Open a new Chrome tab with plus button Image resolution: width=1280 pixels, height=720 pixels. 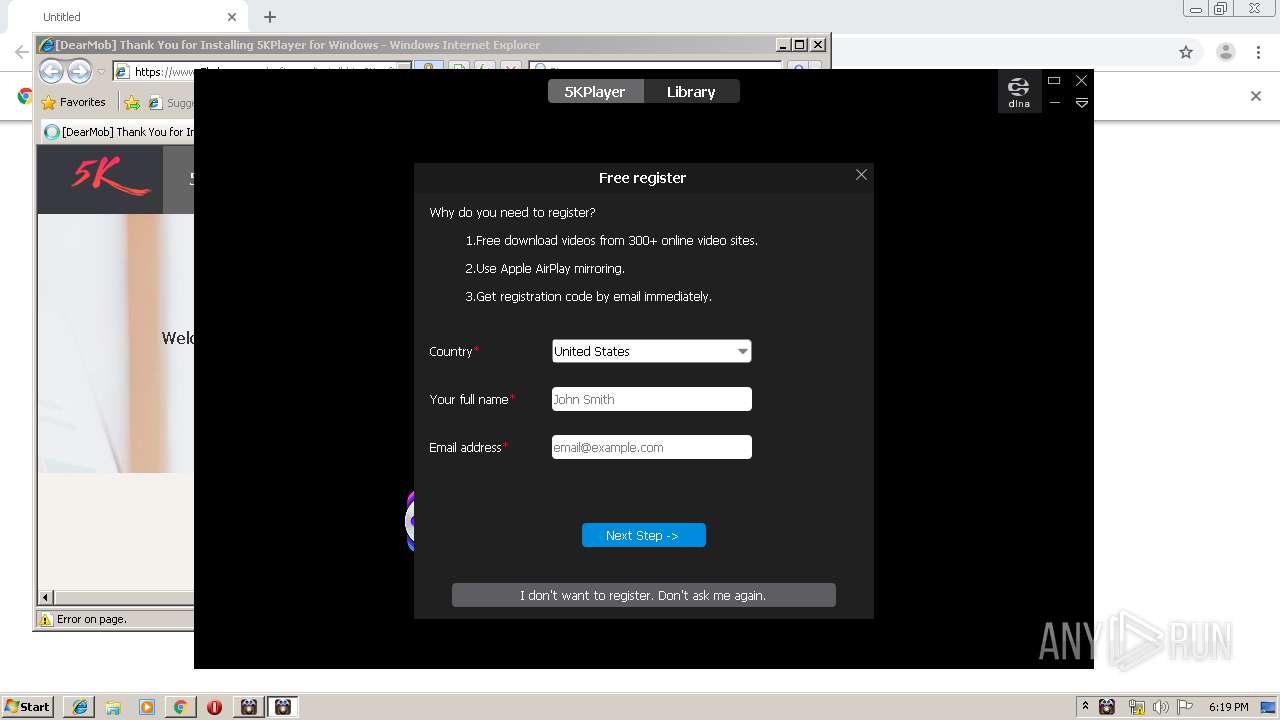point(270,17)
